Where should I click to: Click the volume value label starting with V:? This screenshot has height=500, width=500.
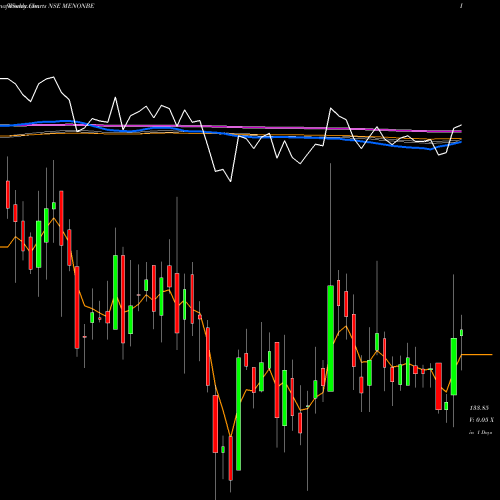click(481, 420)
